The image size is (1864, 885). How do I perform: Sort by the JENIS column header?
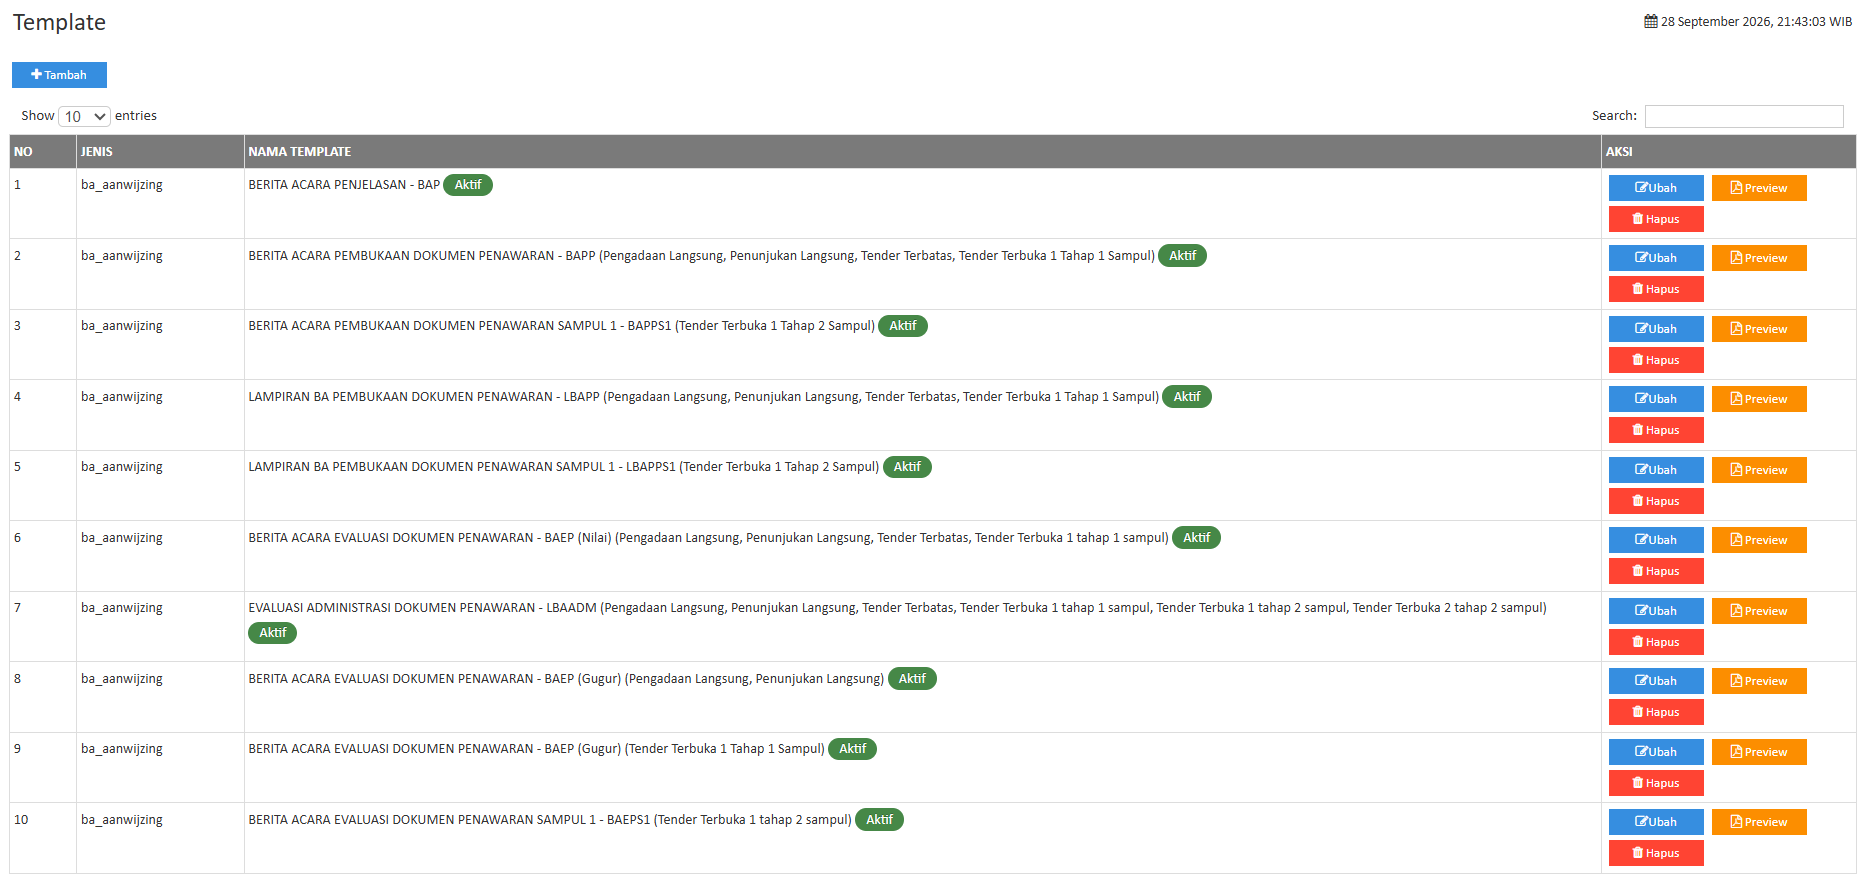(x=160, y=152)
